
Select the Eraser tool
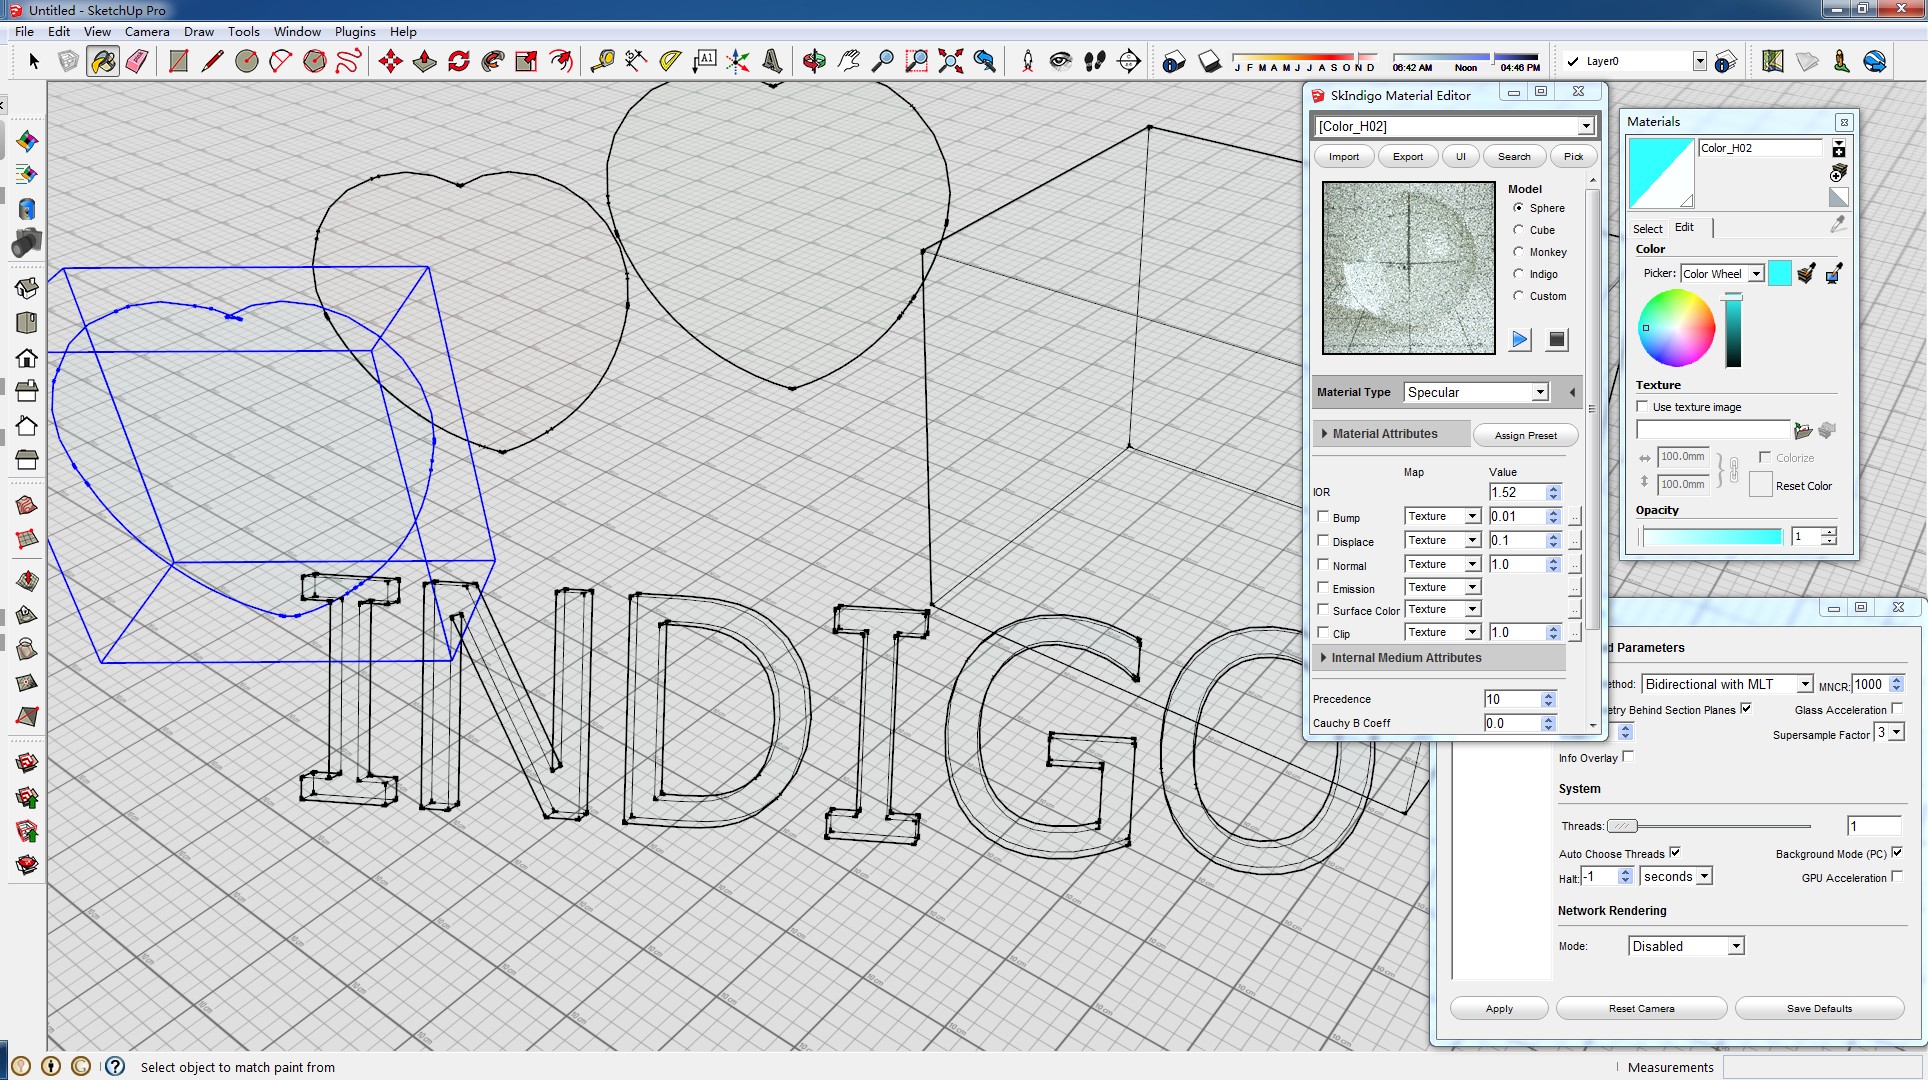137,62
